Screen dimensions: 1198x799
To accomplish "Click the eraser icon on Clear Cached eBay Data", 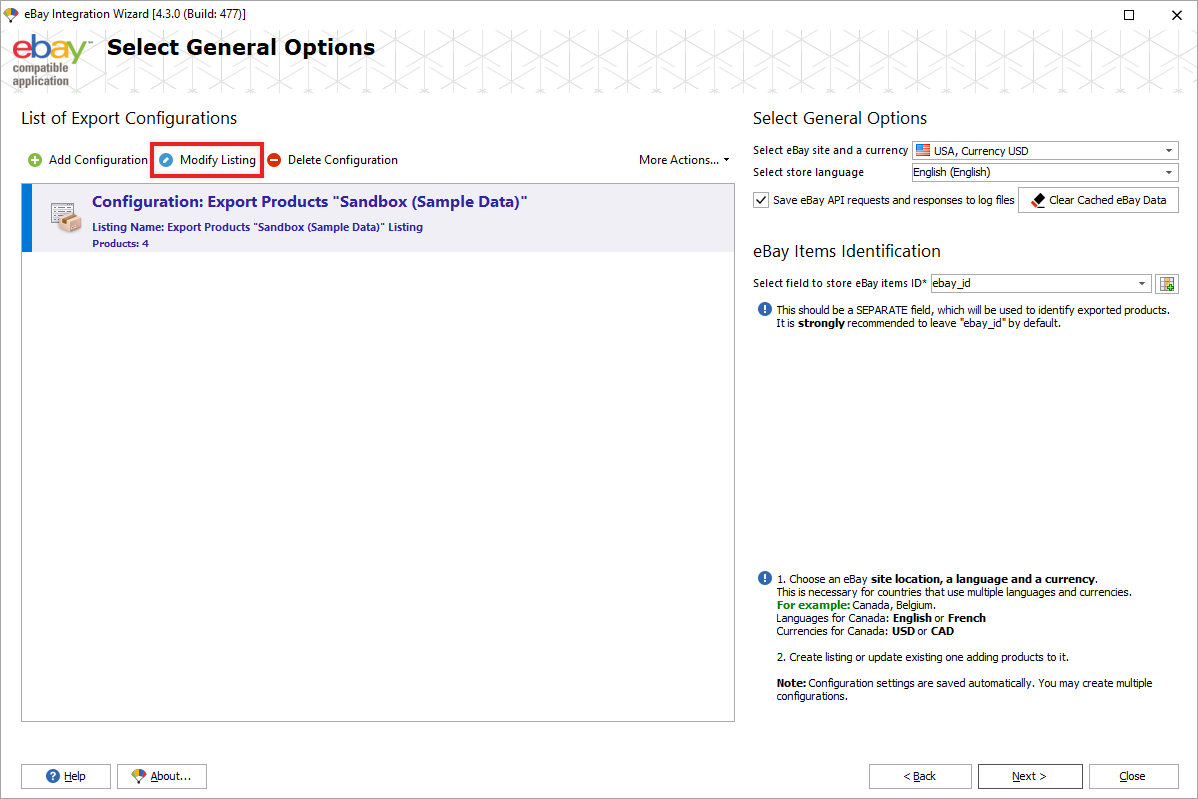I will pyautogui.click(x=1038, y=200).
